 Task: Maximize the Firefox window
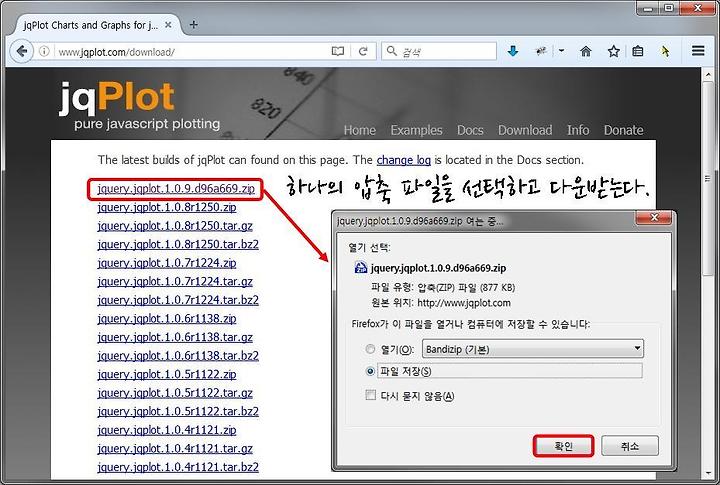[669, 7]
